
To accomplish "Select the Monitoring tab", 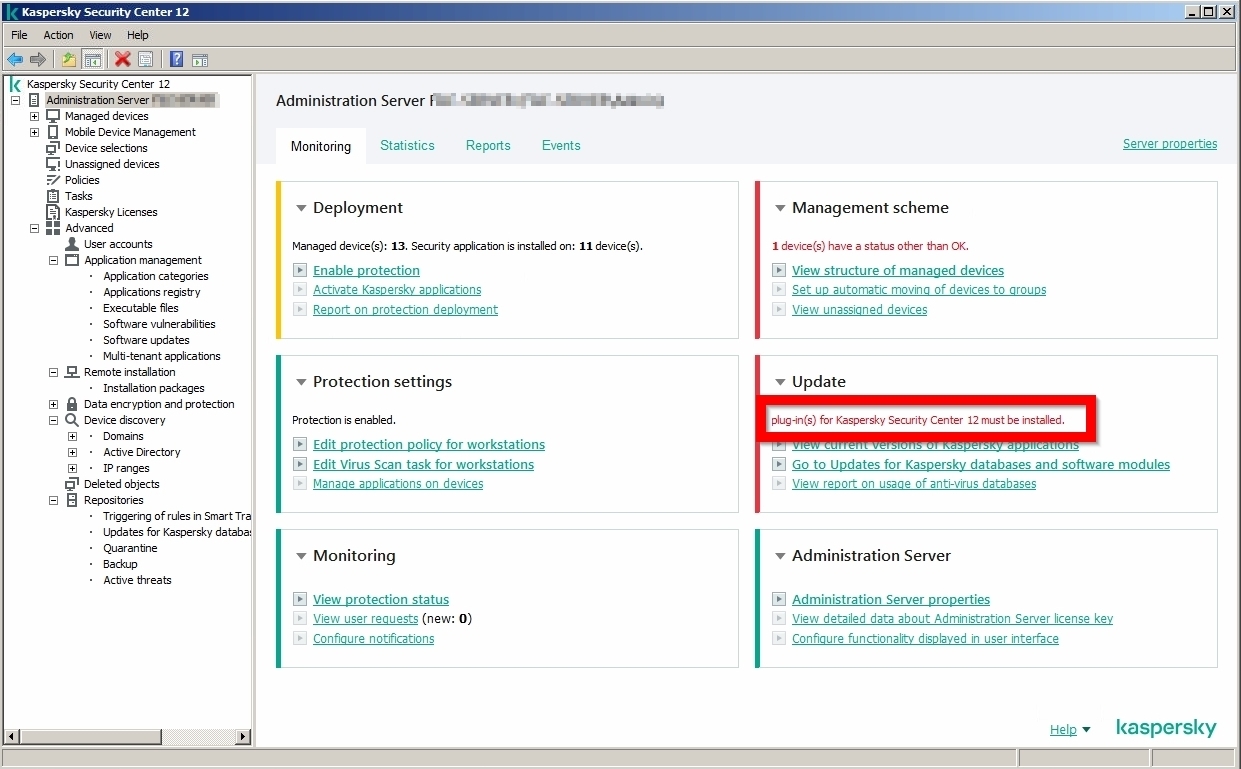I will point(321,146).
